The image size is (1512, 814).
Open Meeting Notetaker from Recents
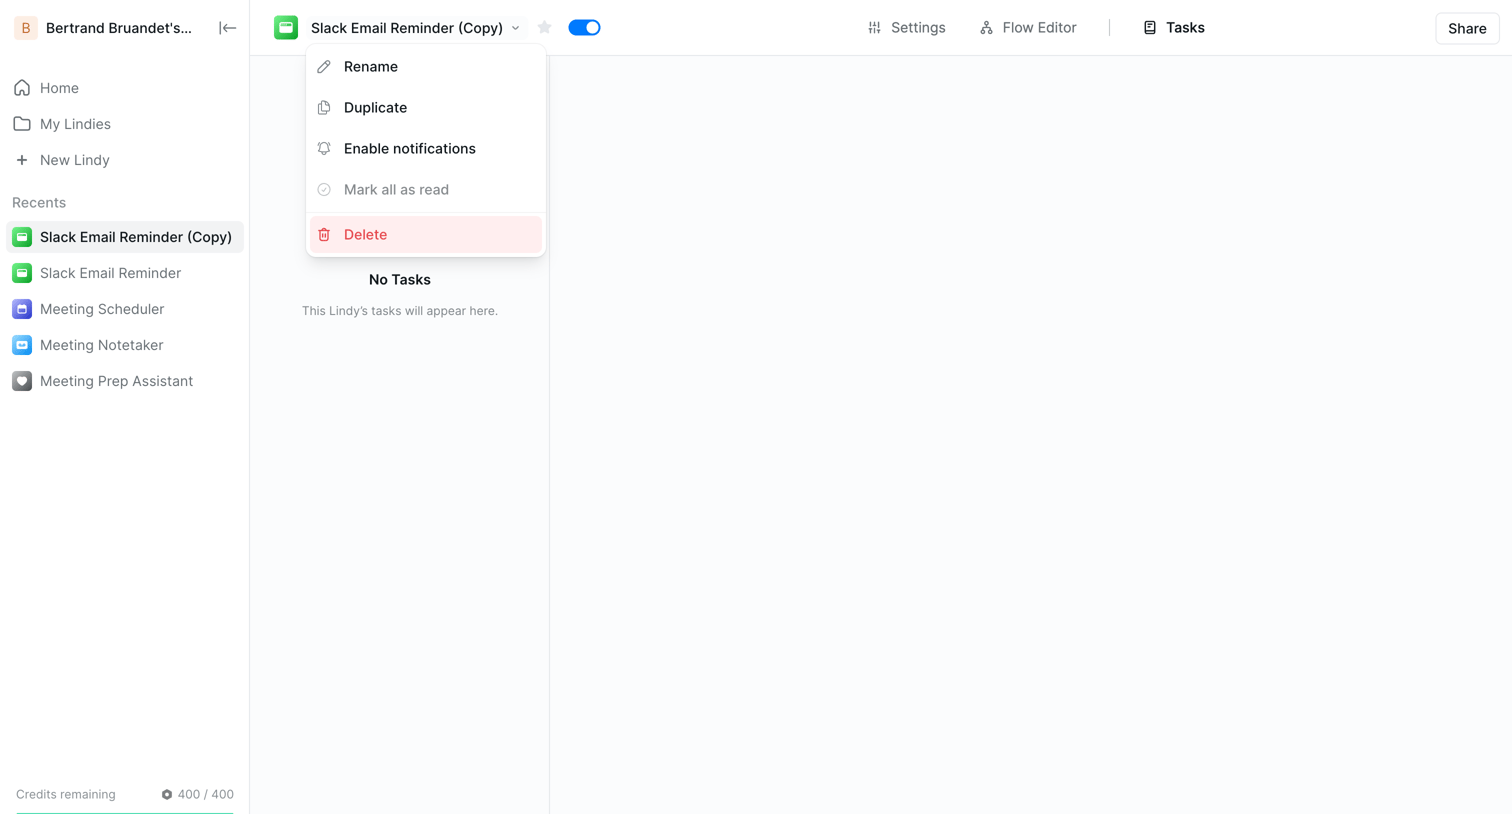point(125,345)
